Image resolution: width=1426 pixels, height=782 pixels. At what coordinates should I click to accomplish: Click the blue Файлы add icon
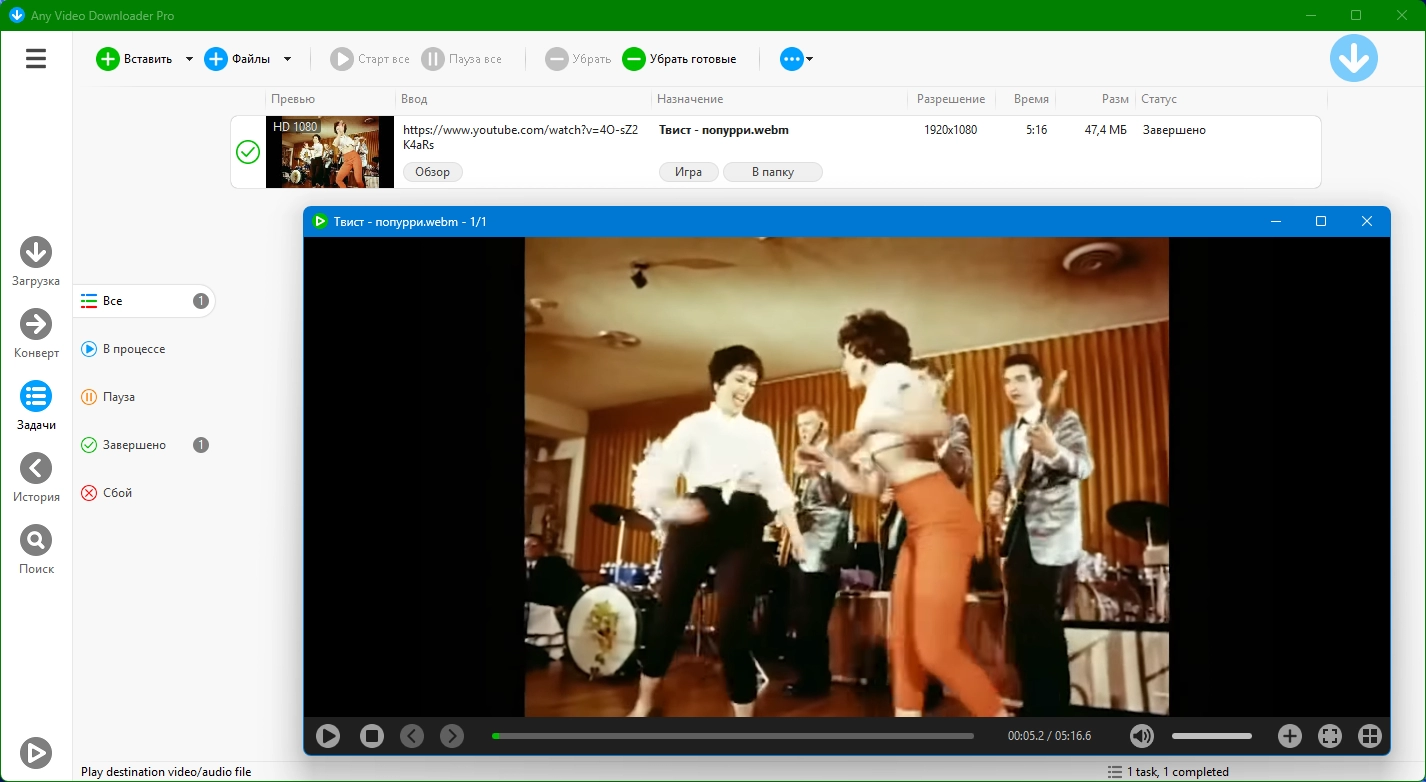215,59
